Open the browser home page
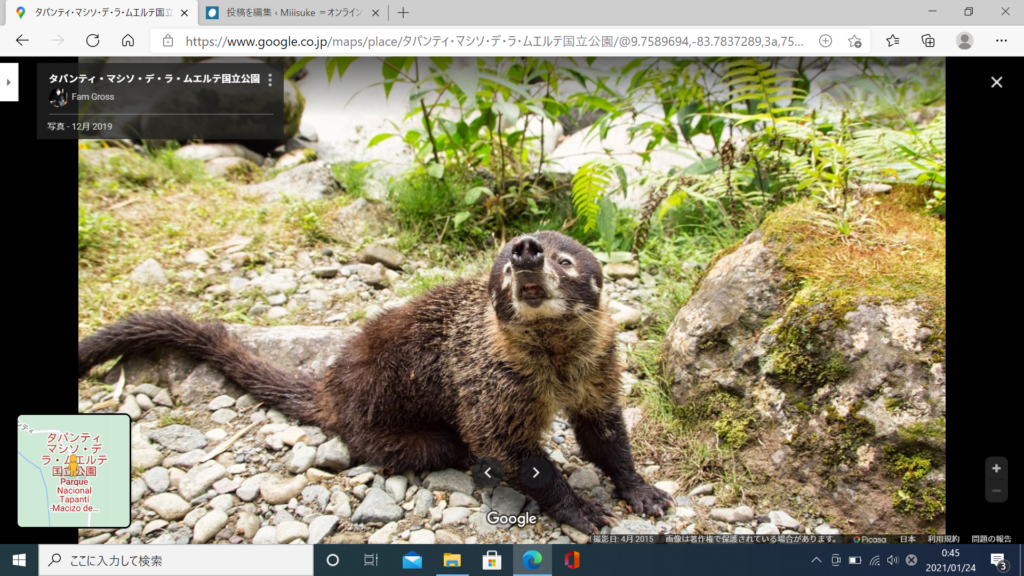 (x=128, y=40)
